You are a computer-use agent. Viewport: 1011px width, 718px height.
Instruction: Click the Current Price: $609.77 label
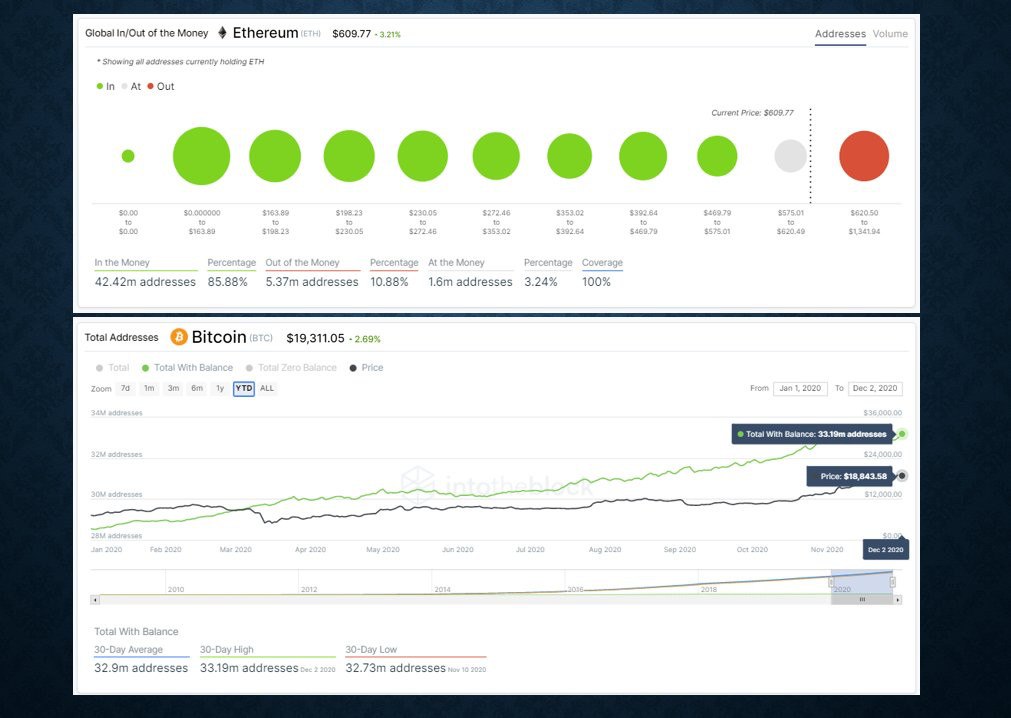tap(752, 113)
